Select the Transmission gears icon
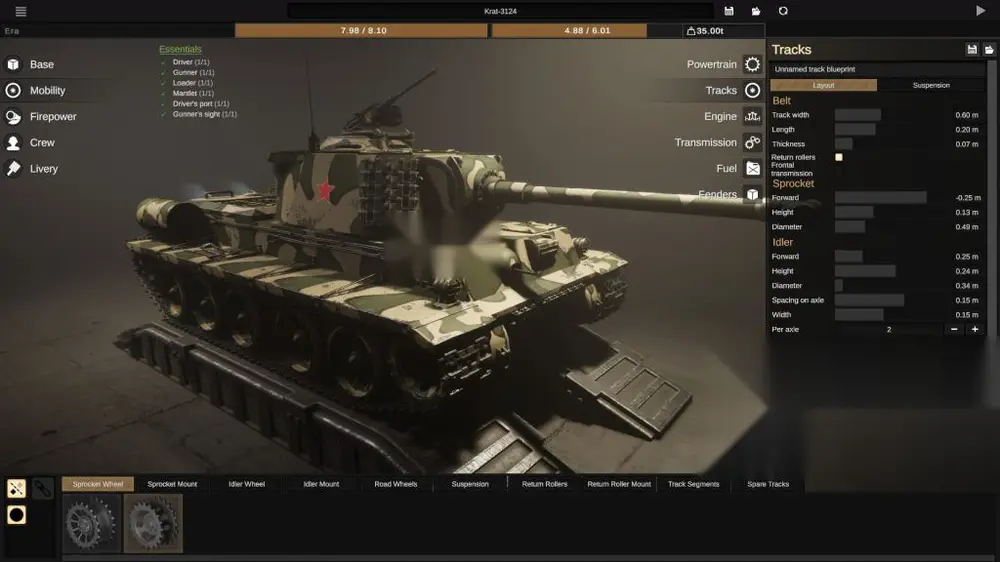The height and width of the screenshot is (562, 1000). point(753,142)
